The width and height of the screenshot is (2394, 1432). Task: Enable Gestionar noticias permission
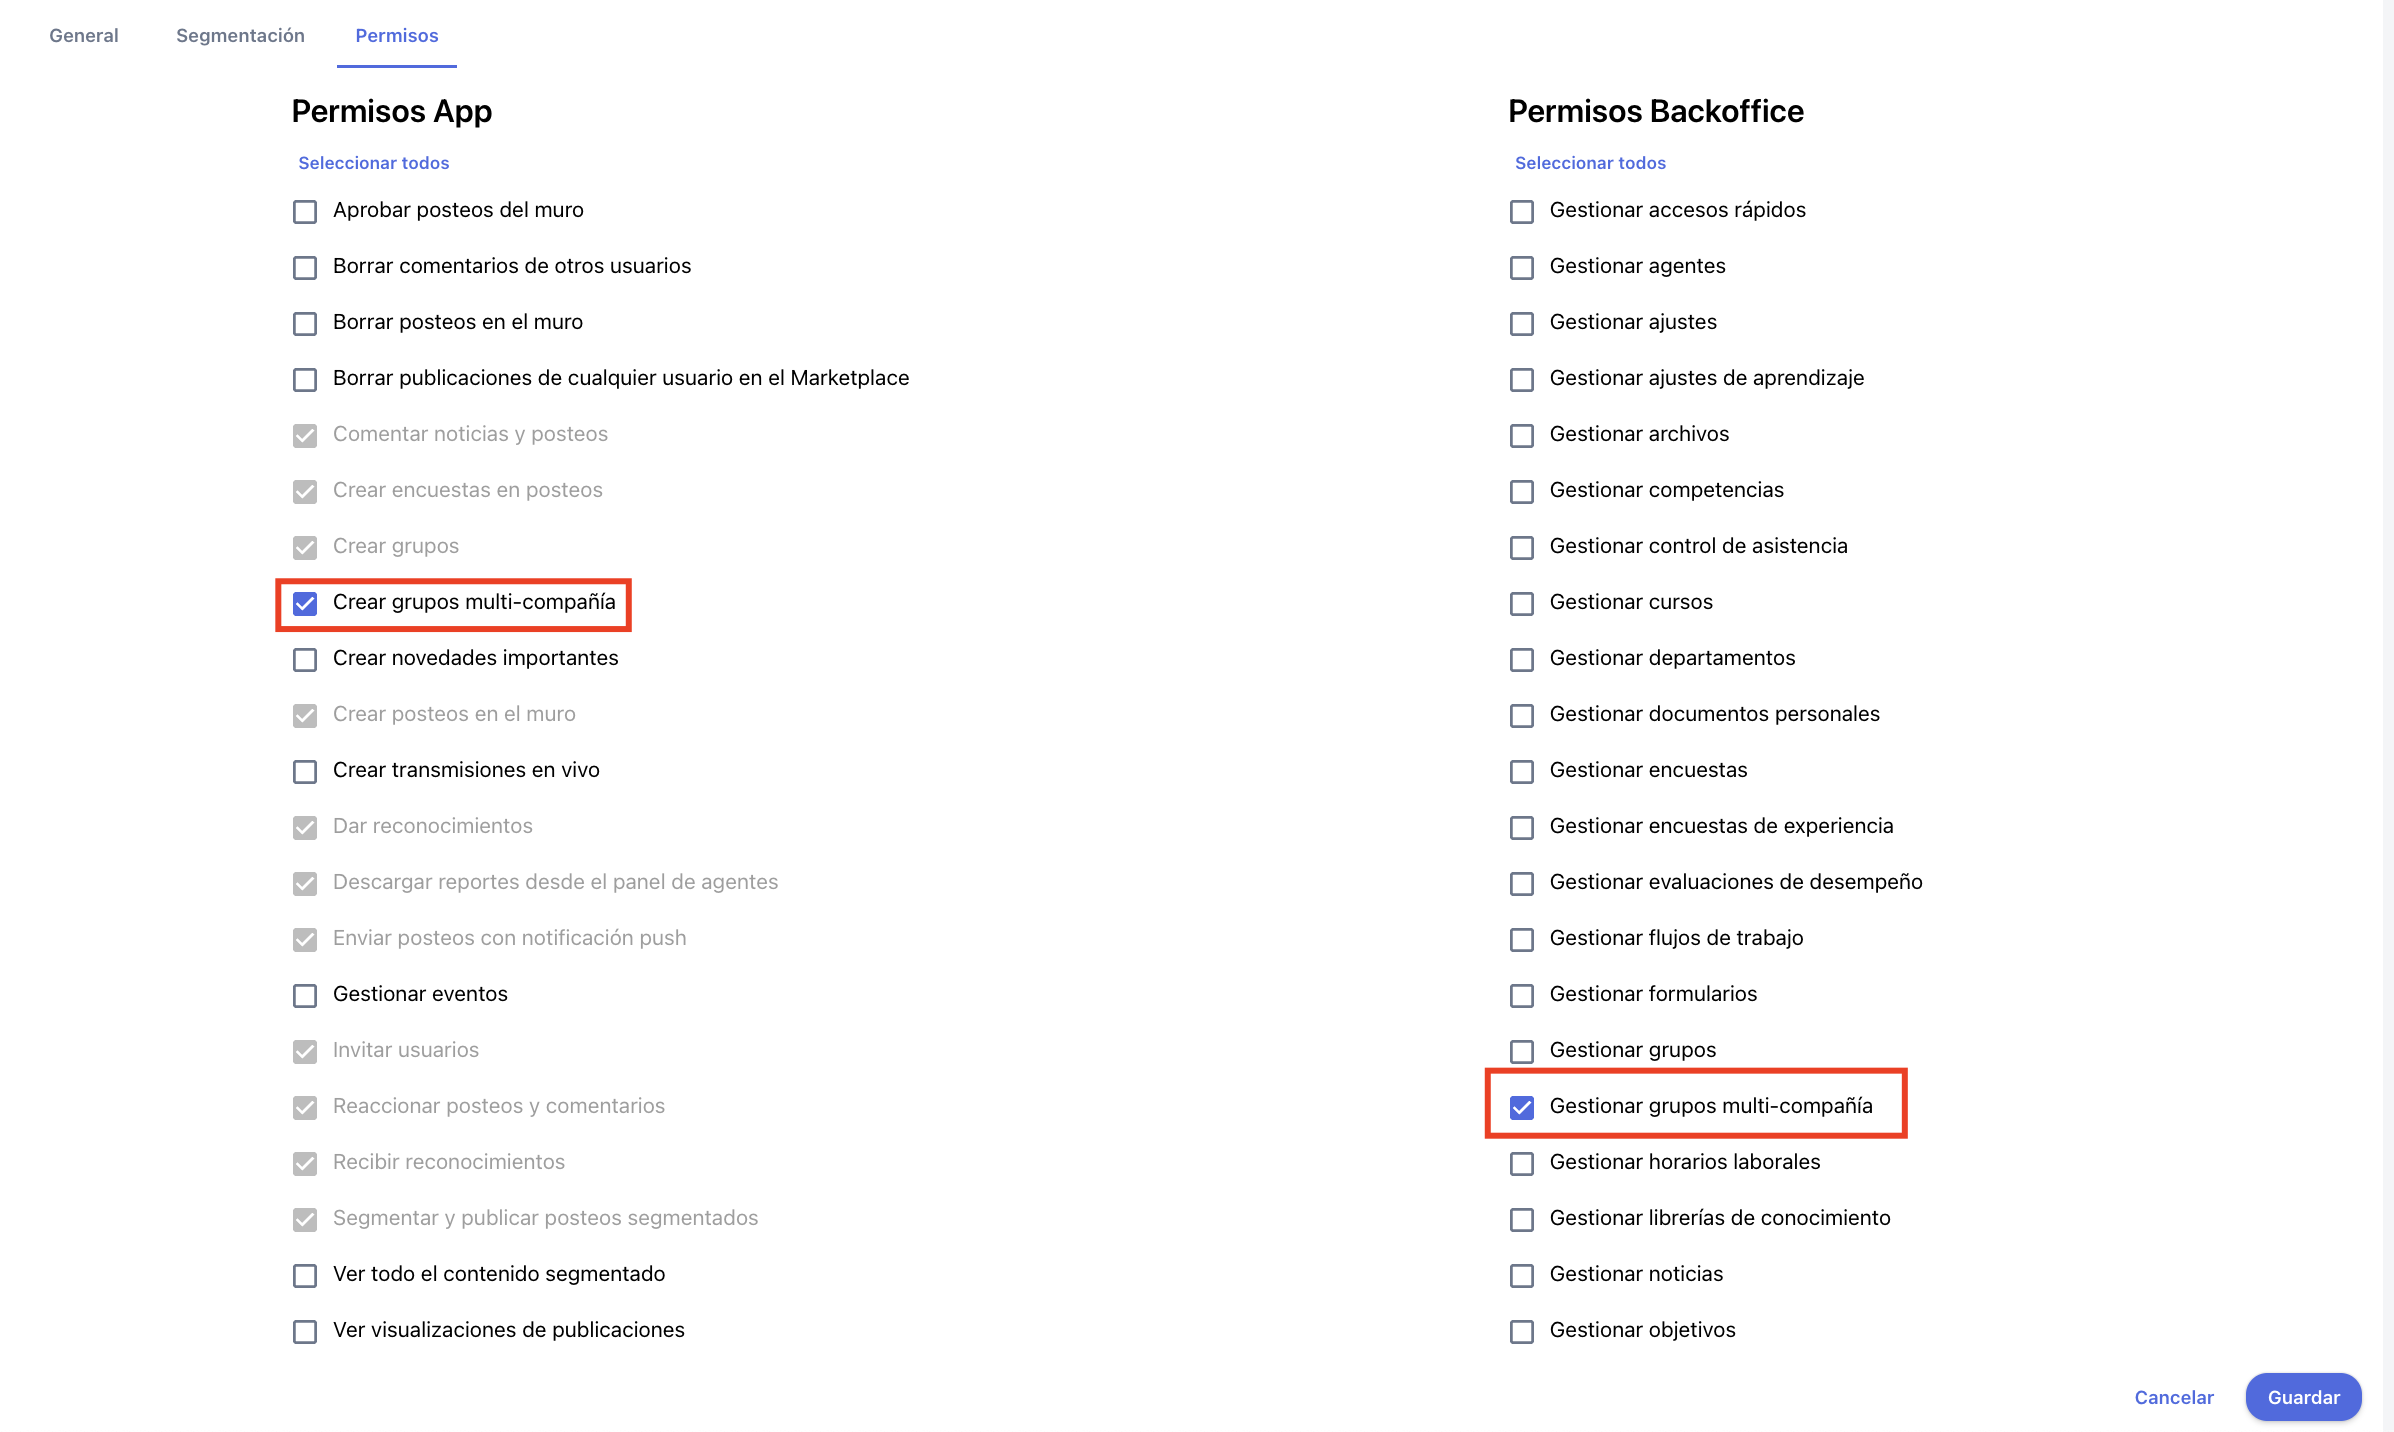click(1521, 1276)
